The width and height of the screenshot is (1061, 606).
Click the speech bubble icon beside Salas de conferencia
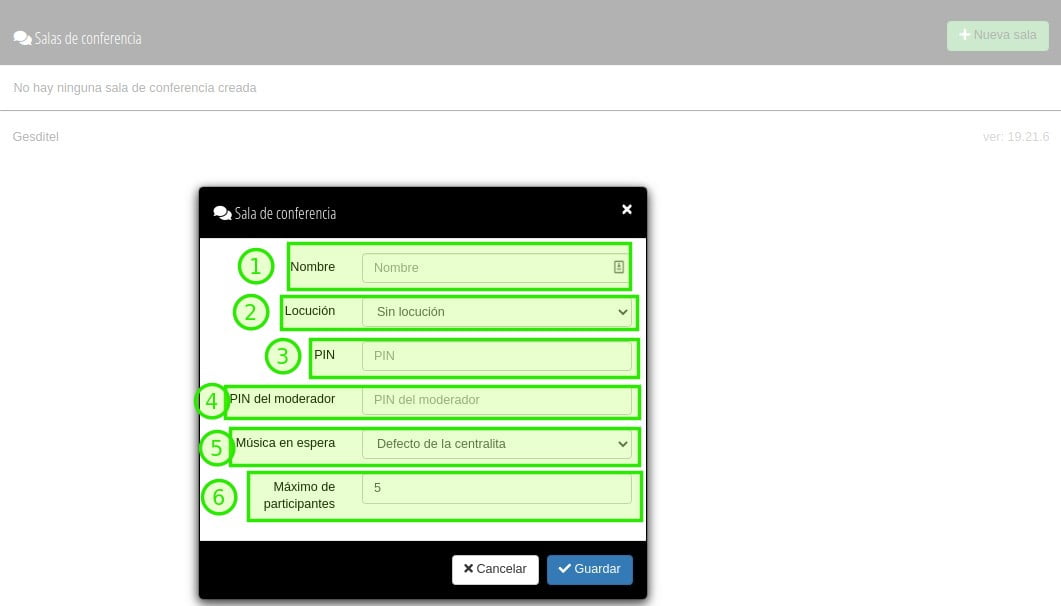pos(21,36)
